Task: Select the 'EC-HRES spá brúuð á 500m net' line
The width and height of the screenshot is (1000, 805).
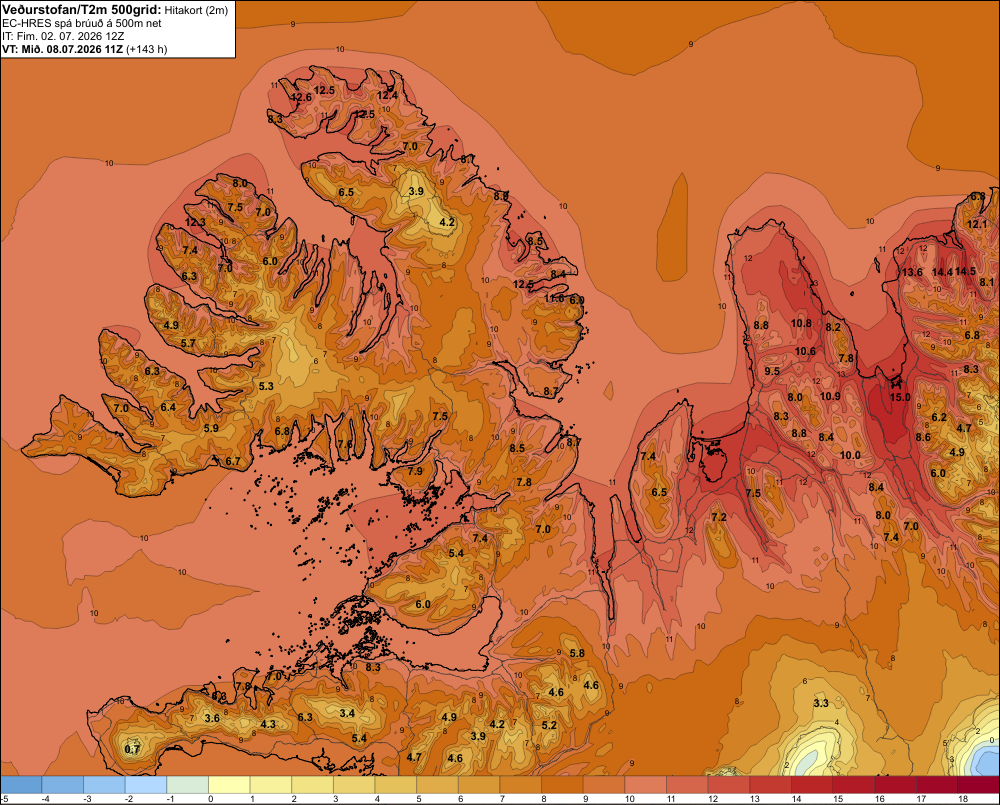Action: click(x=82, y=23)
